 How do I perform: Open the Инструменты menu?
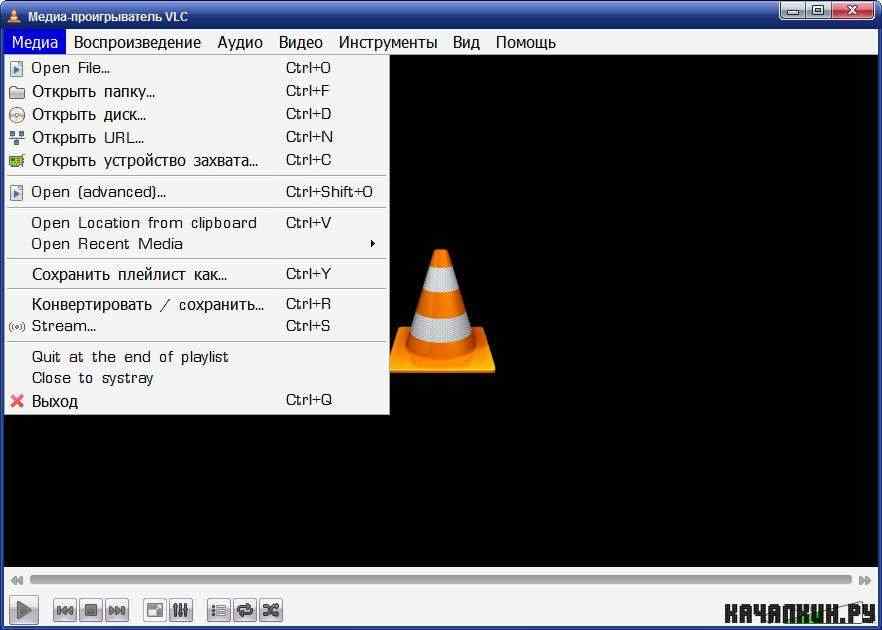pyautogui.click(x=388, y=43)
